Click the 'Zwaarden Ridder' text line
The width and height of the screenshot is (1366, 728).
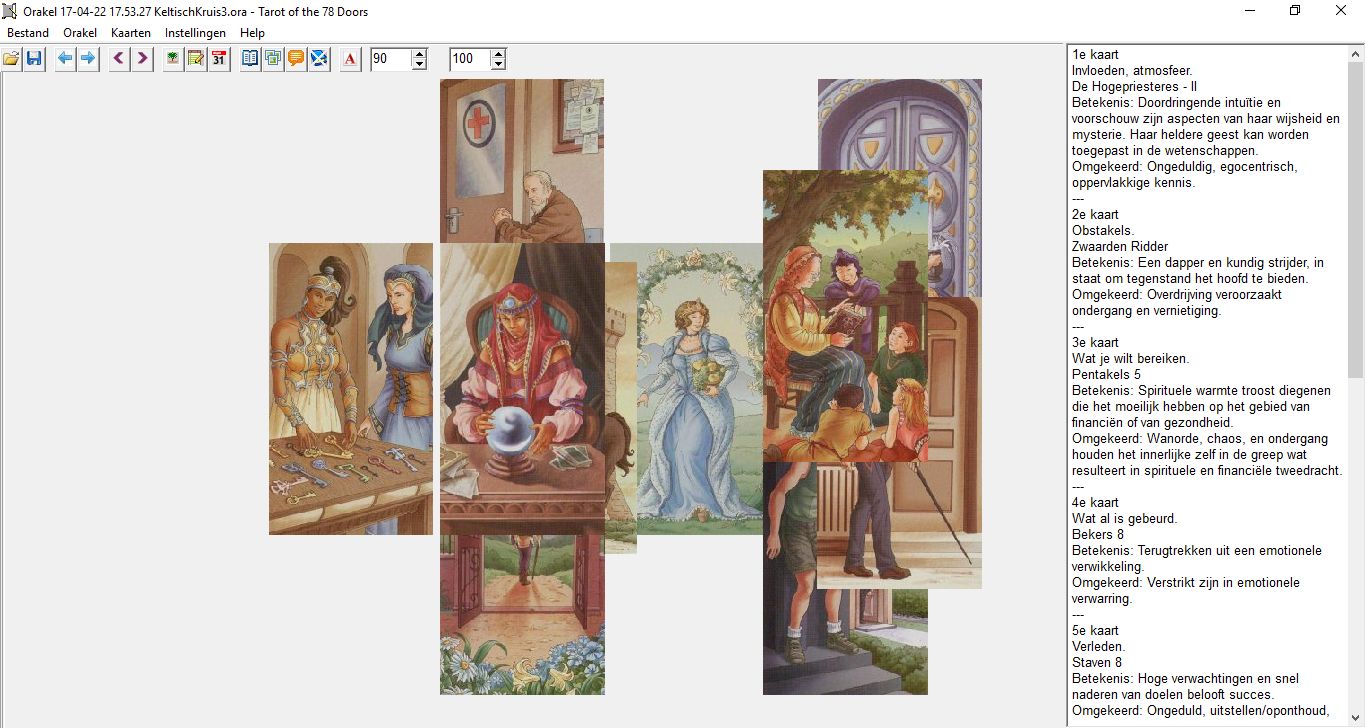pos(1120,247)
